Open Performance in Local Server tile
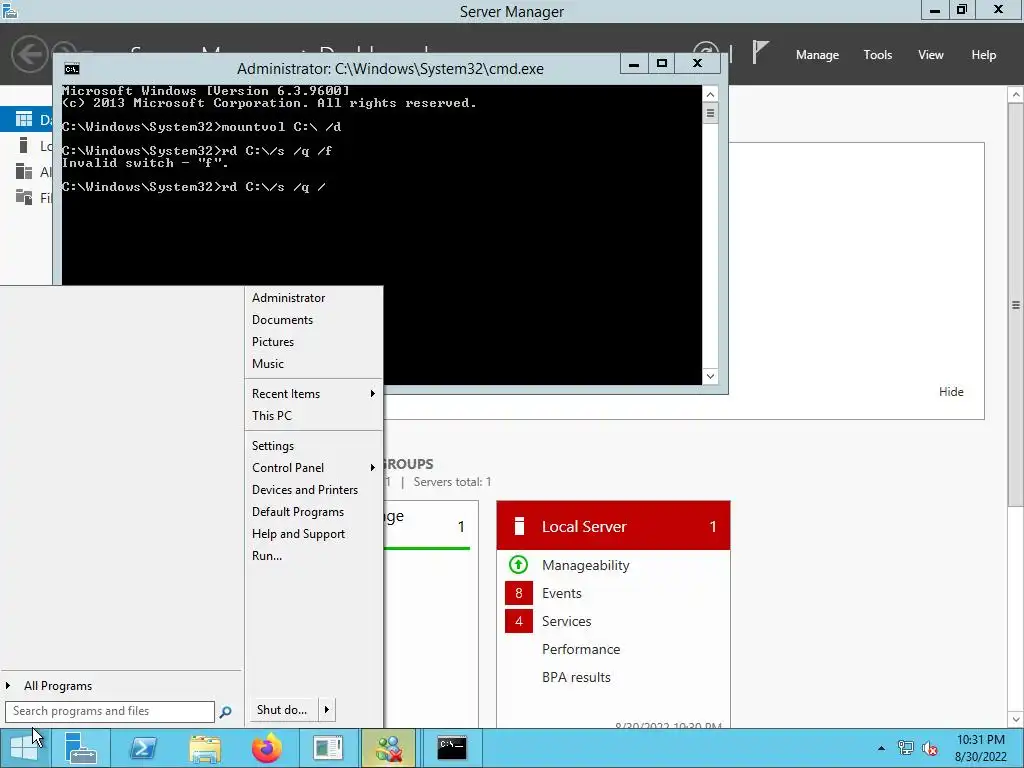Screen dimensions: 1024x768 [x=581, y=649]
